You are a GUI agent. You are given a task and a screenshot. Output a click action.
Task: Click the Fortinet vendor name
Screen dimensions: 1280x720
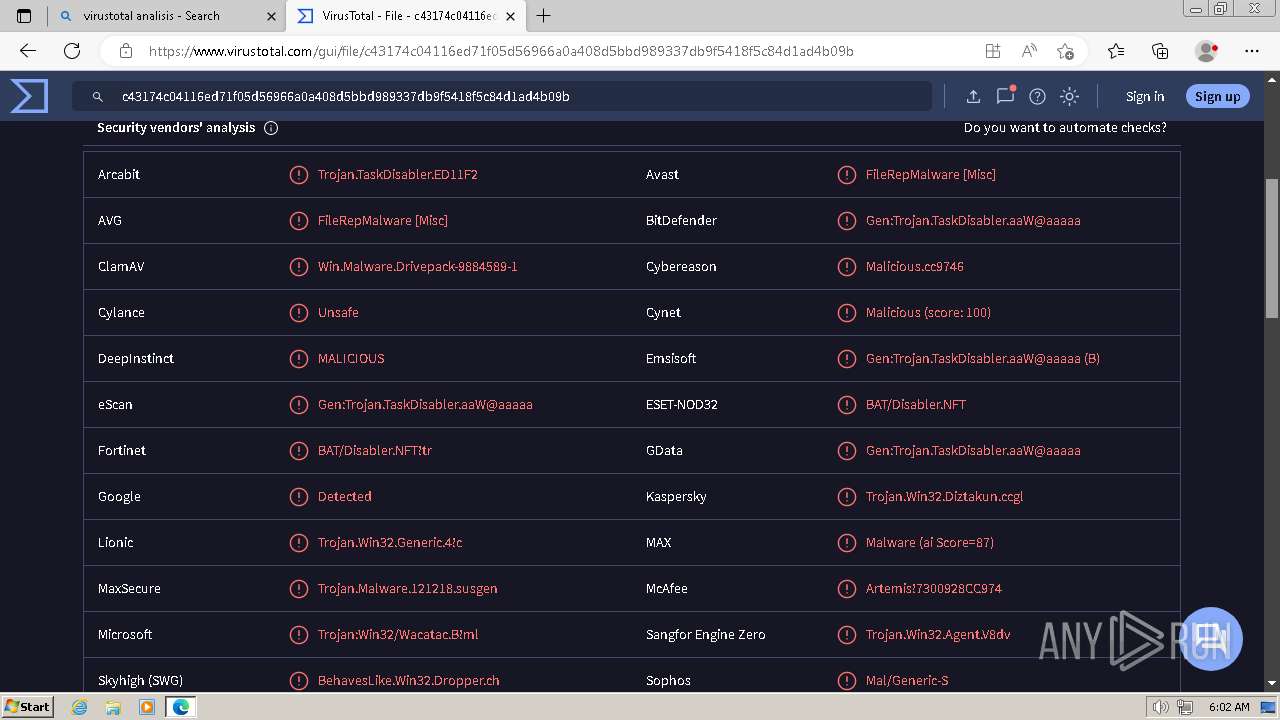pos(122,451)
